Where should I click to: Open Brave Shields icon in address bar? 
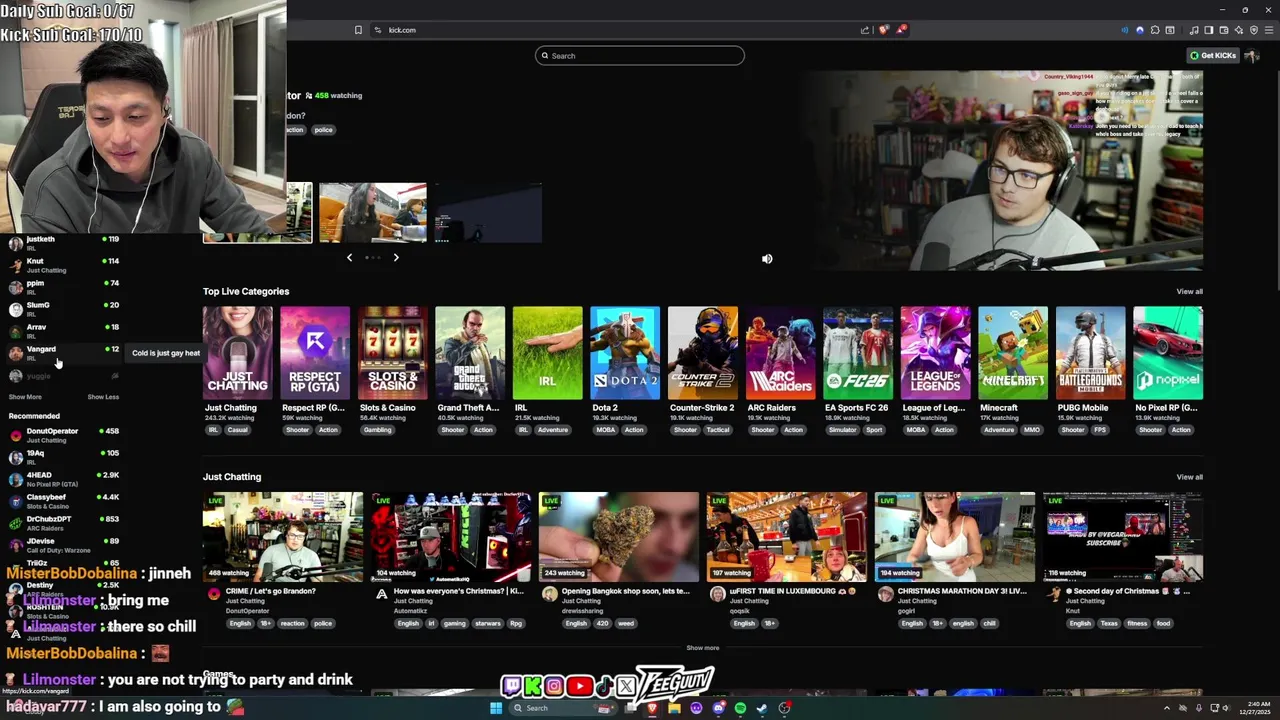pos(883,30)
